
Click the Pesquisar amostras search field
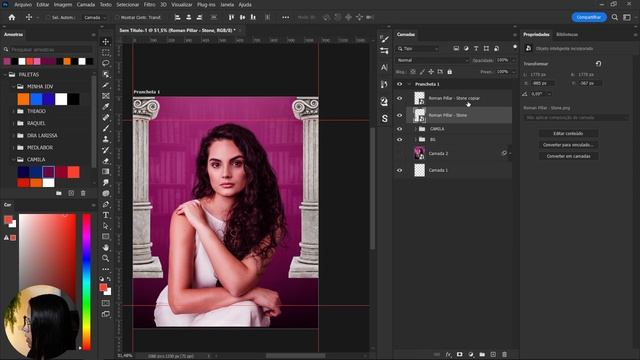pos(48,49)
